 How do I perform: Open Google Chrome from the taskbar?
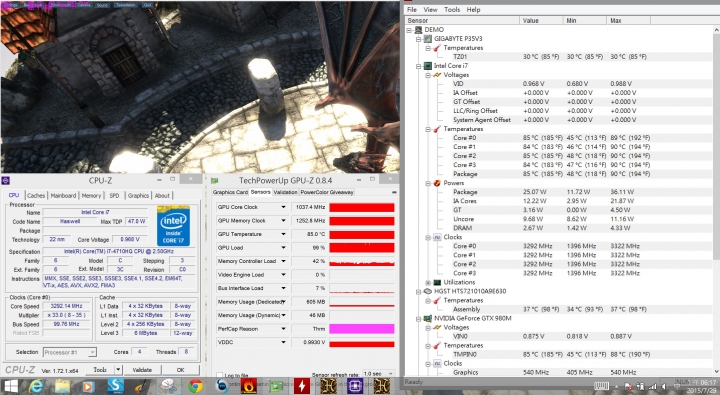click(x=195, y=386)
